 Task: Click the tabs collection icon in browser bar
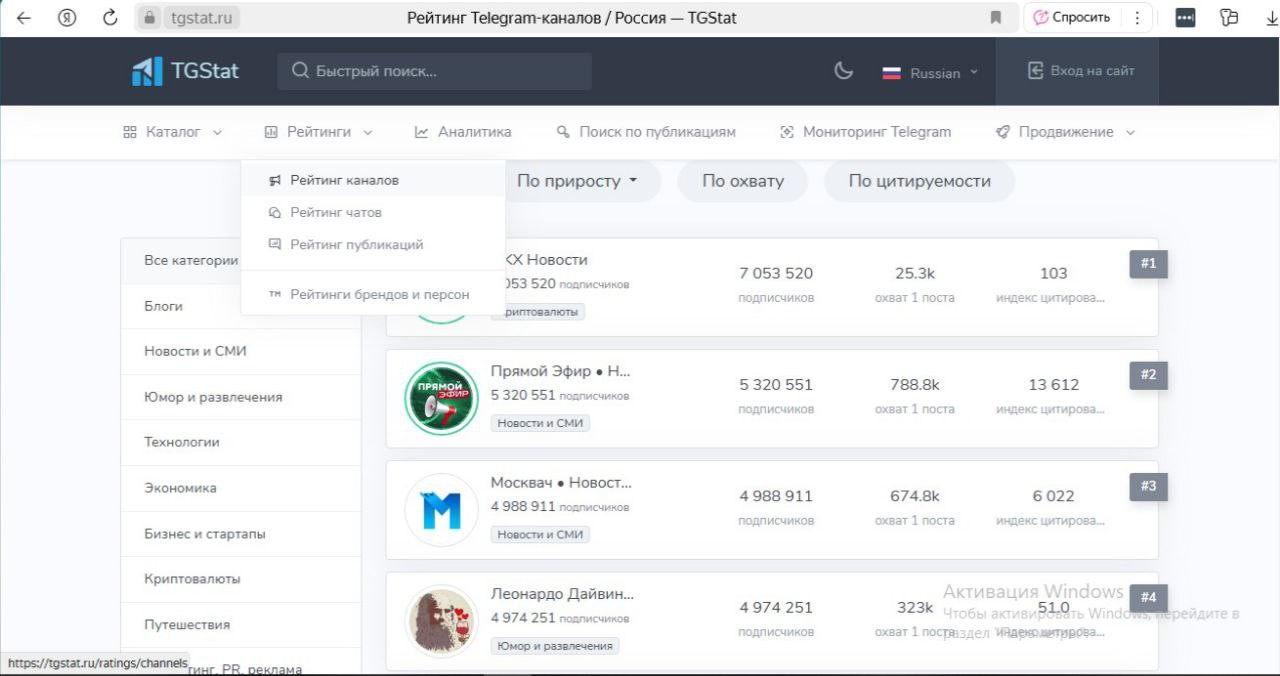(x=1229, y=17)
